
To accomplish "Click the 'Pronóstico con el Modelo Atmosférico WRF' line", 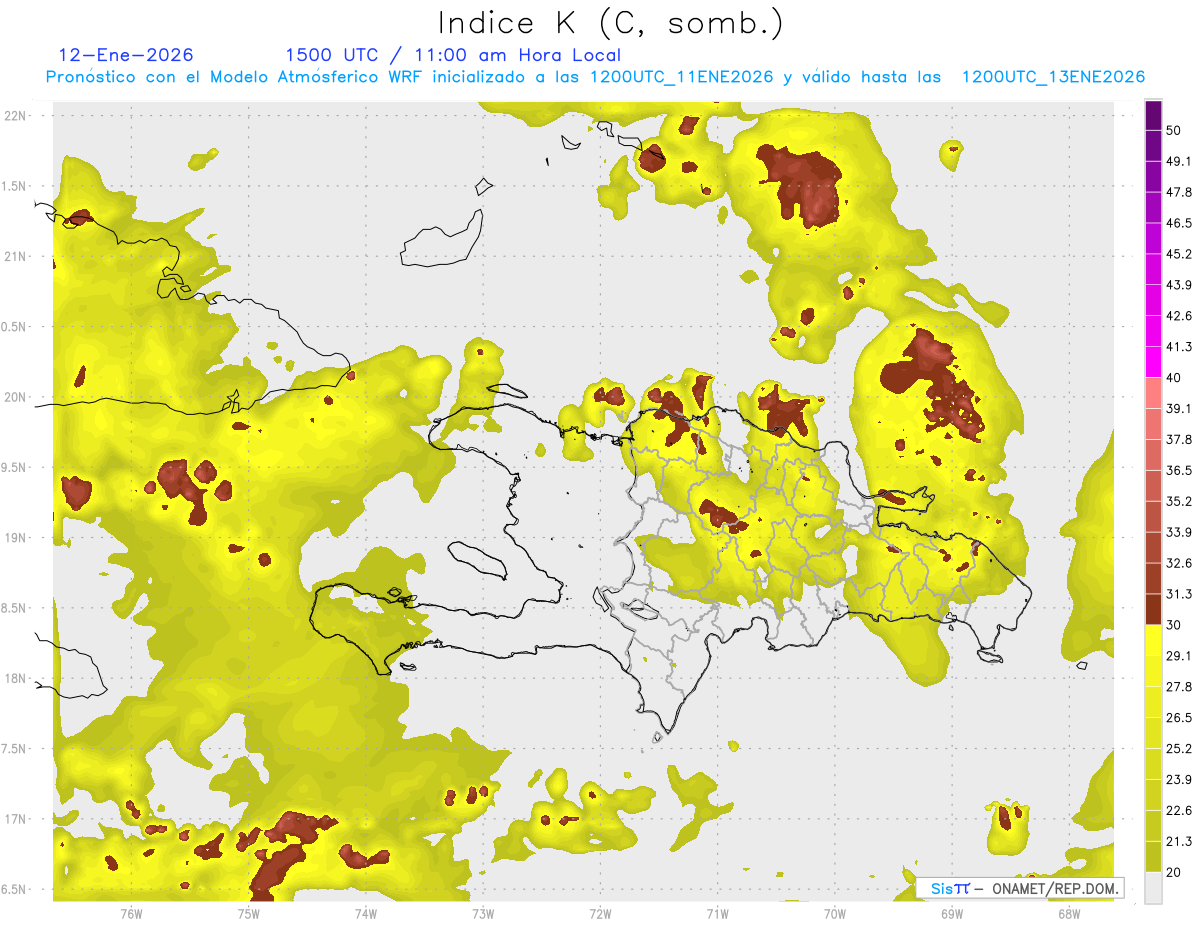I will tap(596, 77).
